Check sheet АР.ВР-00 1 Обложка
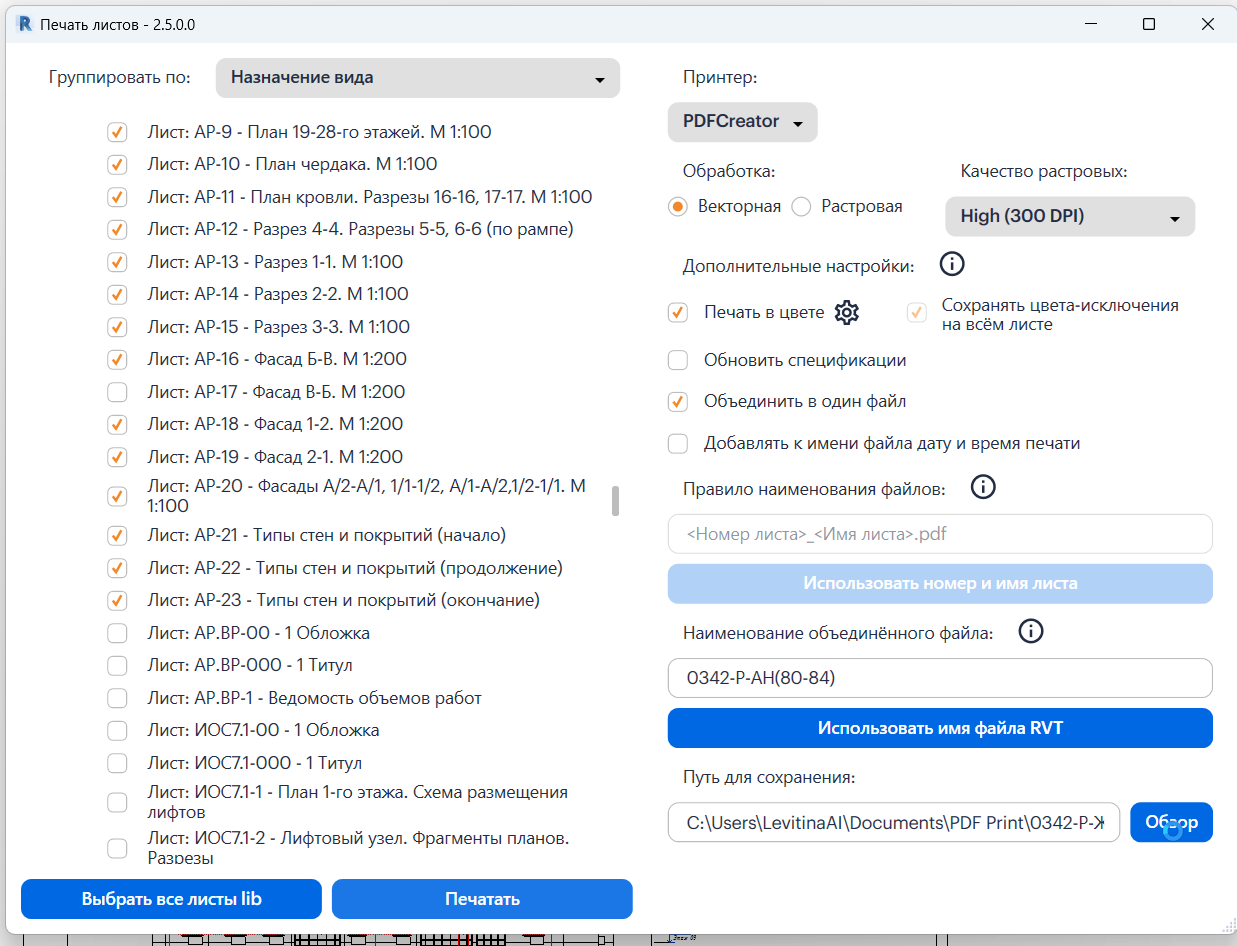The width and height of the screenshot is (1237, 946). [117, 633]
